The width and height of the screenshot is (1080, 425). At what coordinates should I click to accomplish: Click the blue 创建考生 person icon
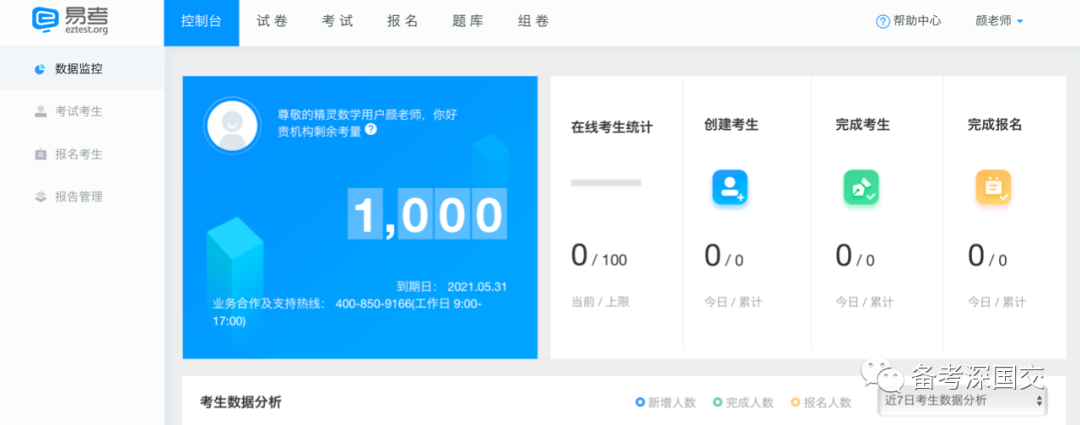click(729, 187)
